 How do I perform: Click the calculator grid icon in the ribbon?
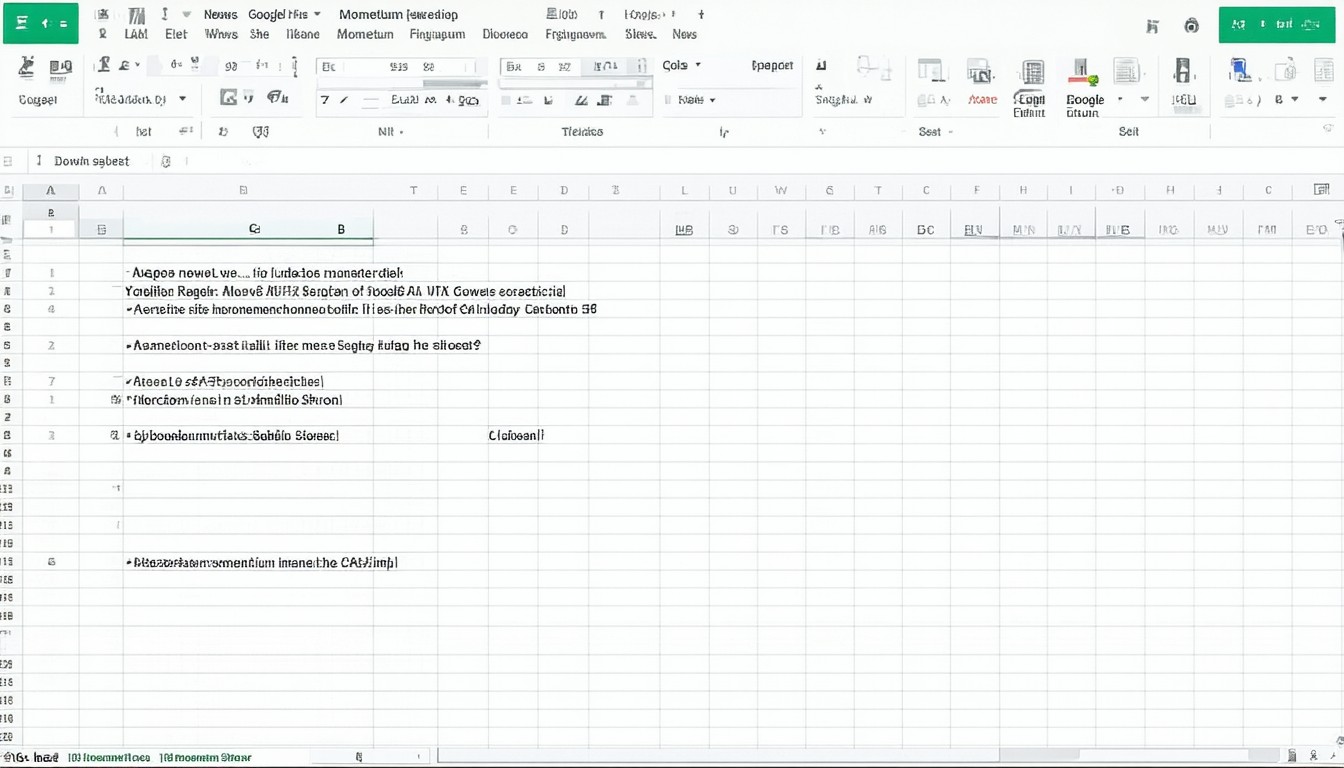(1031, 72)
